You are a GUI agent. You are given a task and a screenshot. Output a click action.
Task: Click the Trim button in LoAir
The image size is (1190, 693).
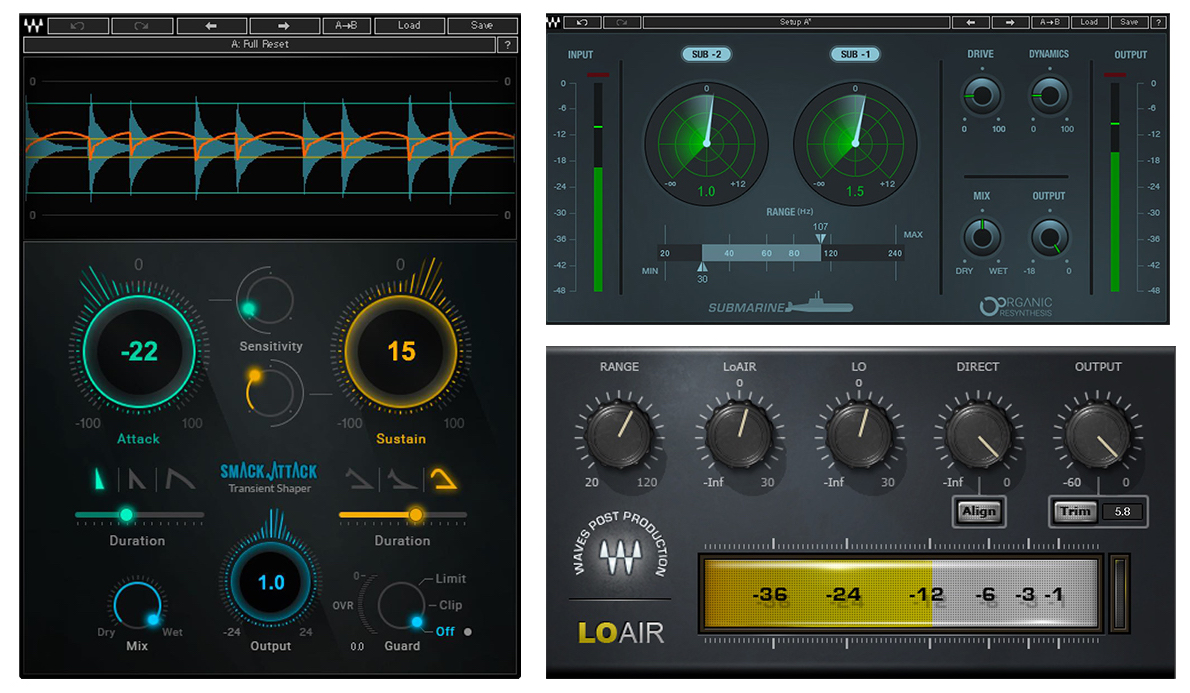coord(1075,512)
